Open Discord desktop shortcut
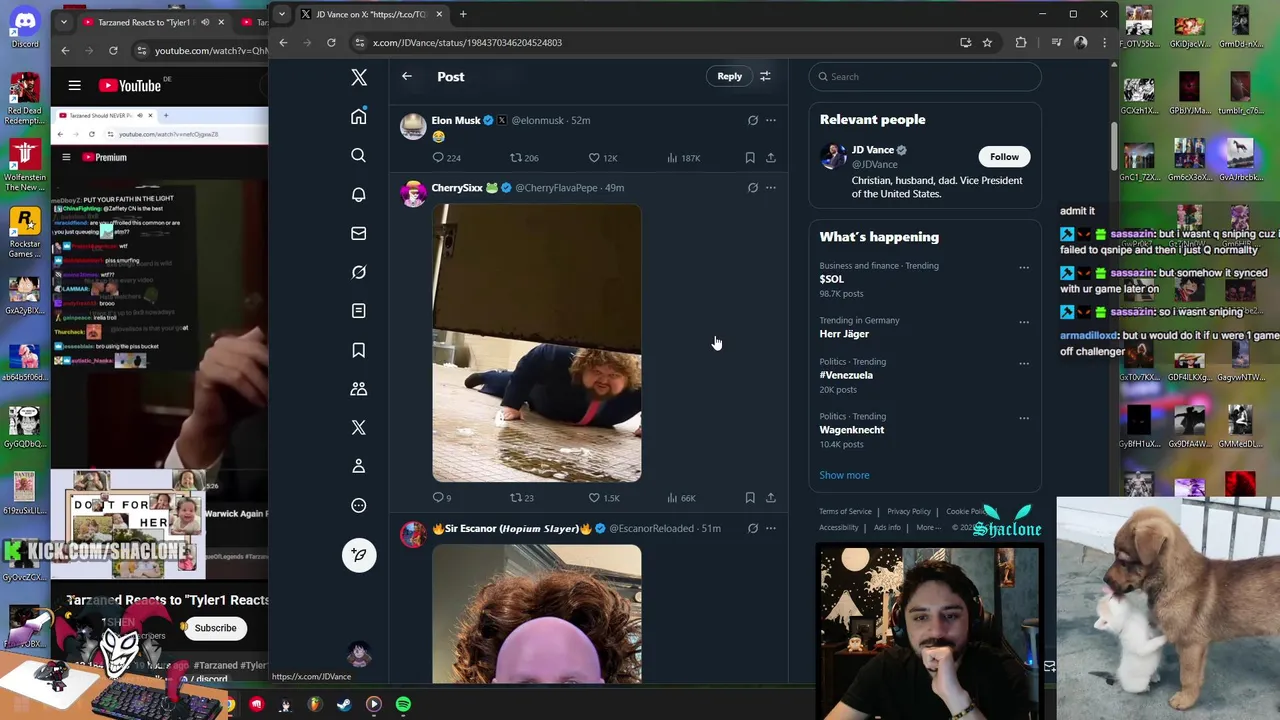The image size is (1280, 720). pos(25,28)
